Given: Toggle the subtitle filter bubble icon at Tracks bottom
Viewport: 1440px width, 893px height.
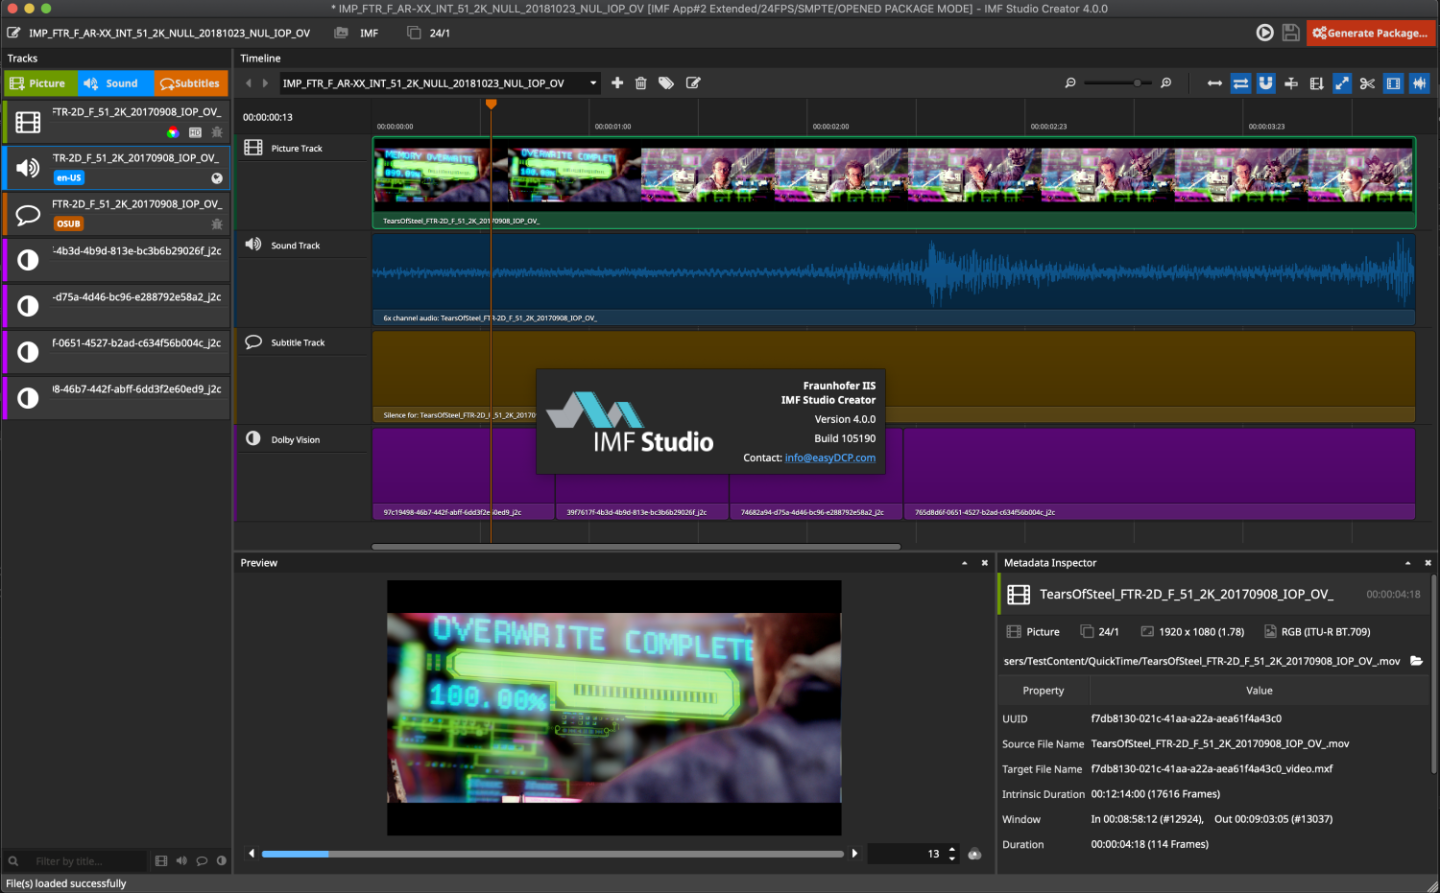Looking at the screenshot, I should [201, 860].
